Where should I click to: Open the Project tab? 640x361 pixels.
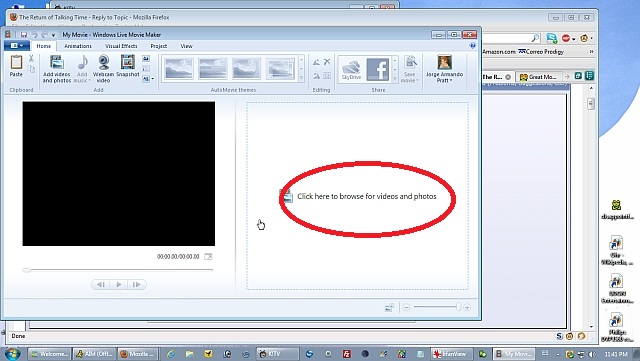(x=159, y=46)
